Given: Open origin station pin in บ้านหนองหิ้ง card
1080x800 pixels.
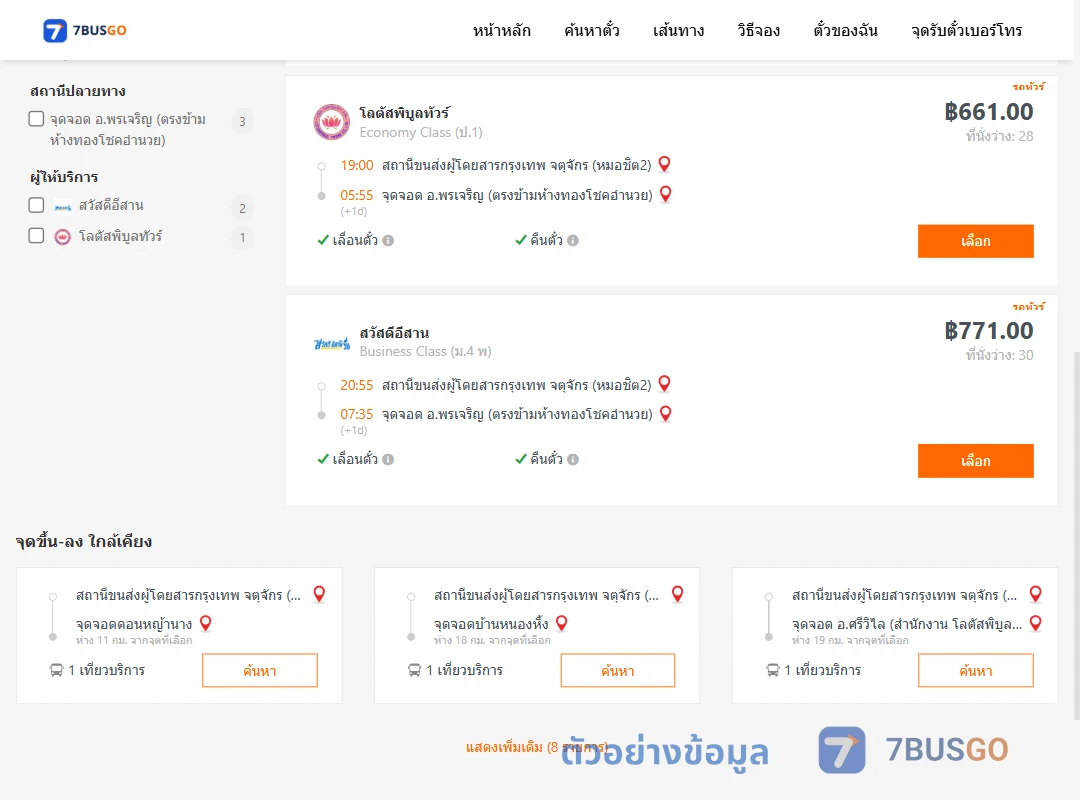Looking at the screenshot, I should (677, 594).
